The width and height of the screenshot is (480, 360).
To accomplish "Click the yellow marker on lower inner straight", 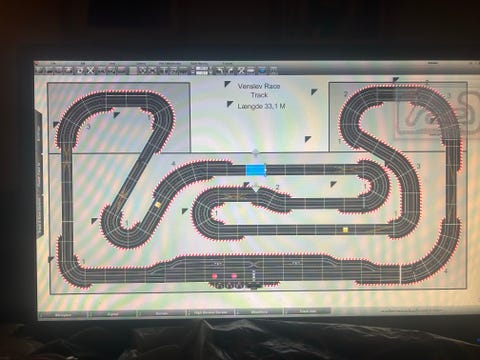I will [346, 229].
